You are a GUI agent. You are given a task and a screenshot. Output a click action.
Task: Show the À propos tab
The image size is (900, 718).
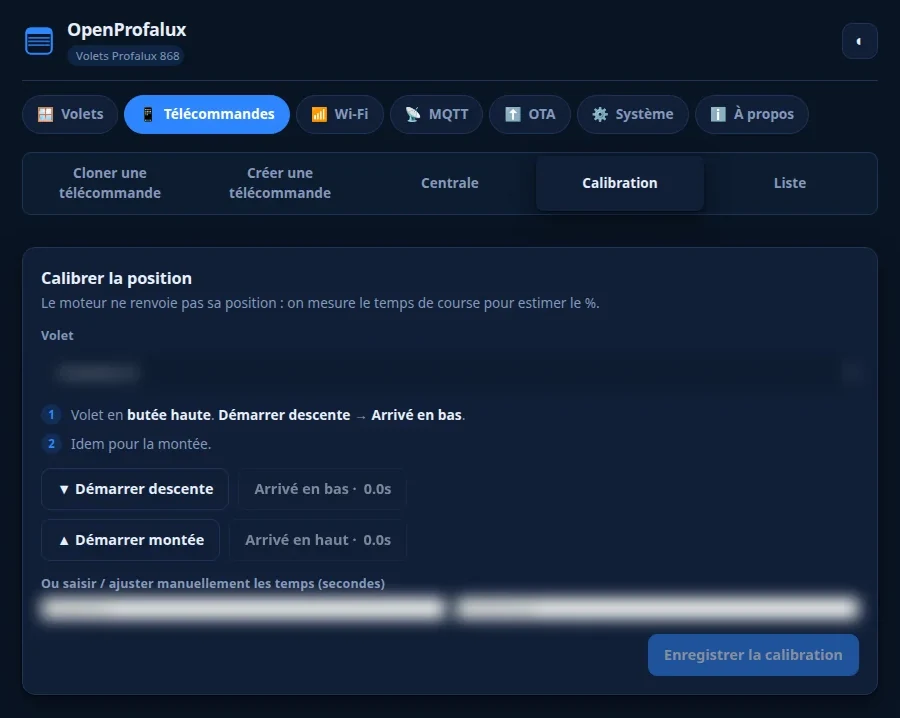tap(752, 114)
